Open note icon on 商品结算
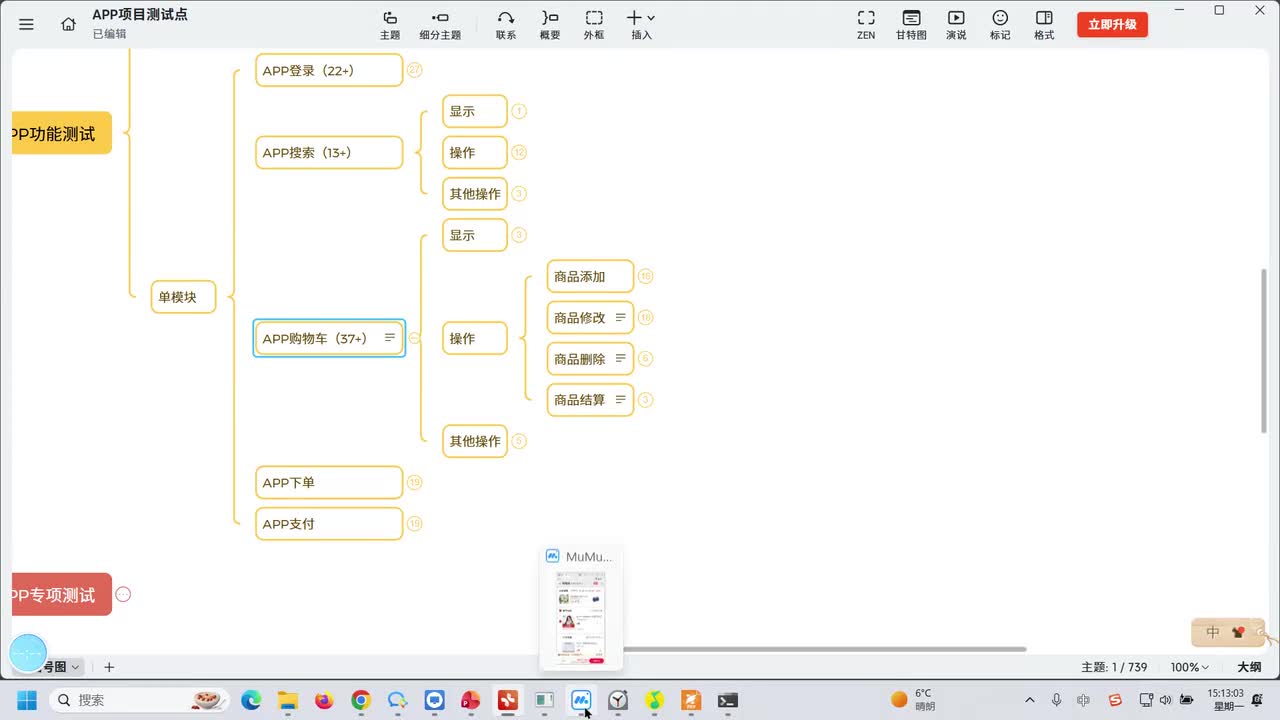The image size is (1280, 720). coord(620,399)
